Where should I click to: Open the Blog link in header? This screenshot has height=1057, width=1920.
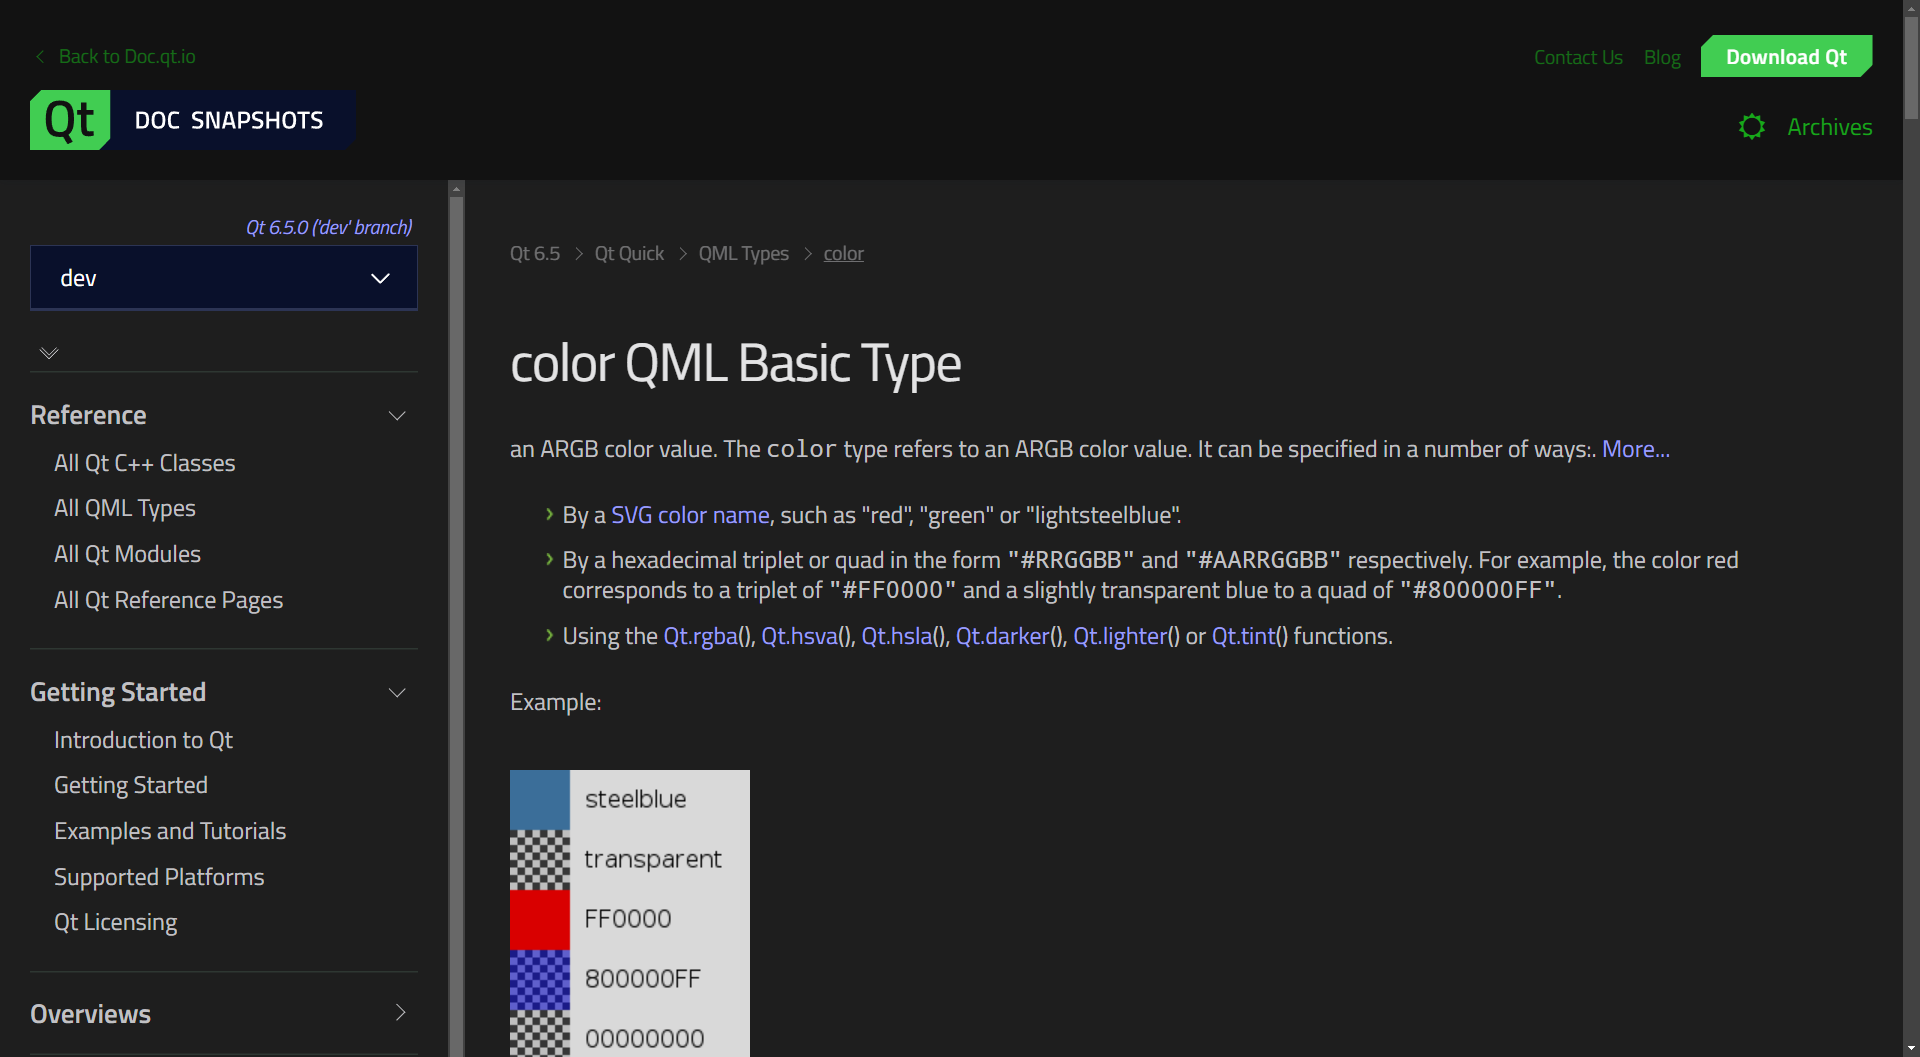(1662, 57)
